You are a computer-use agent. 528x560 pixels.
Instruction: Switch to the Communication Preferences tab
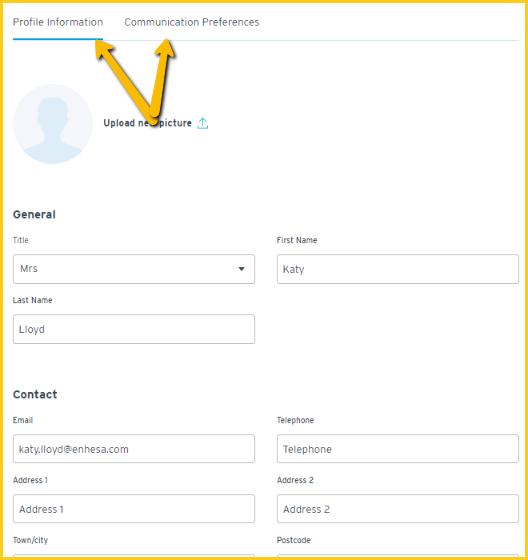(x=191, y=22)
